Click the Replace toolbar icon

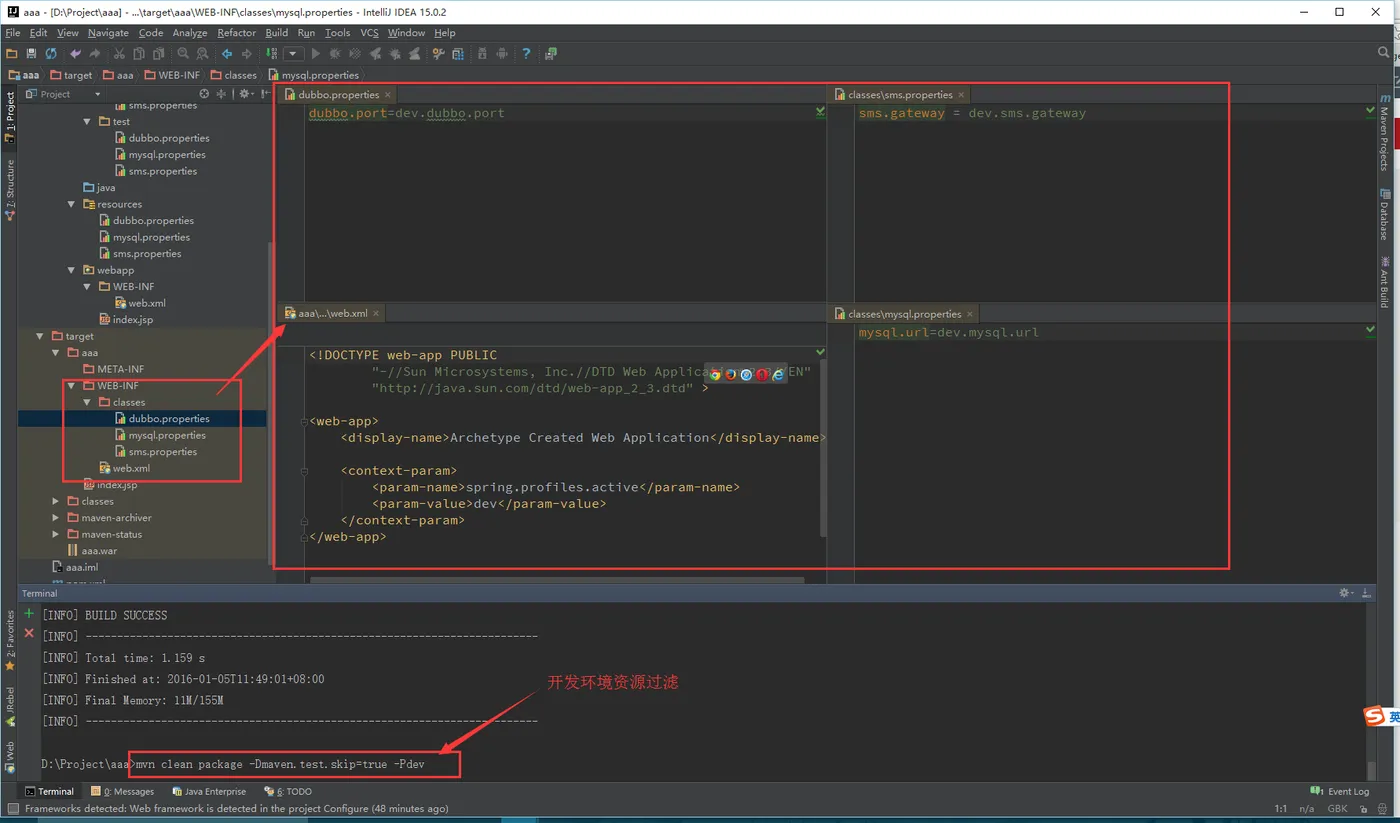point(202,54)
